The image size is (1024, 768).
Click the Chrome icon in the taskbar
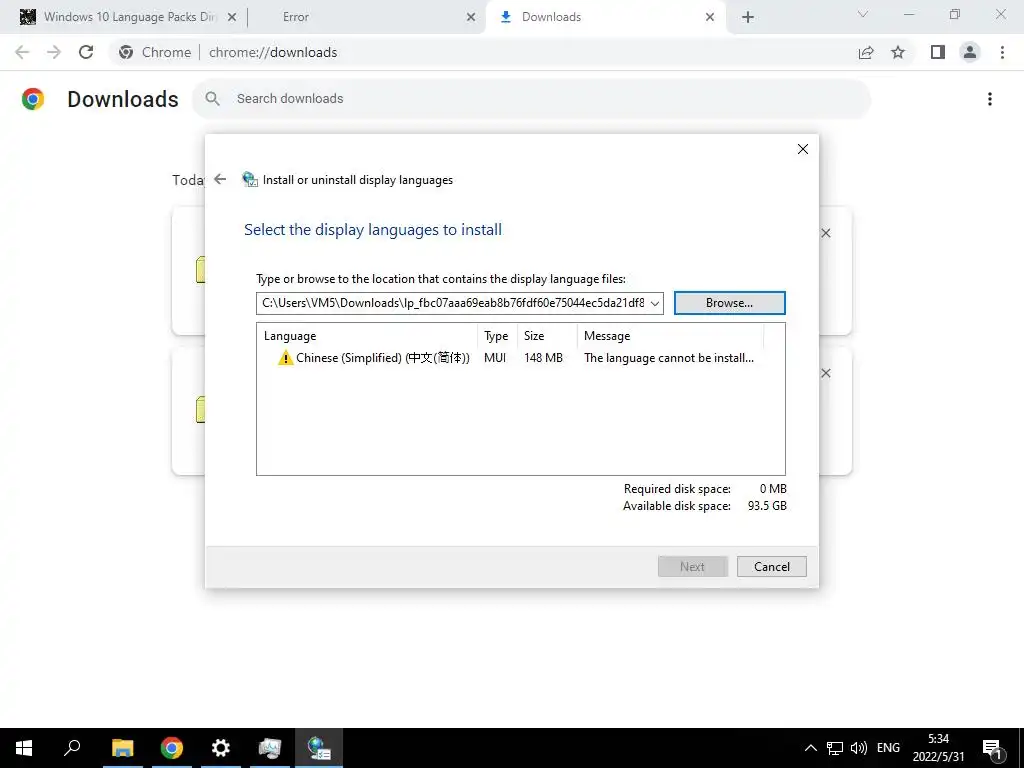click(x=172, y=748)
